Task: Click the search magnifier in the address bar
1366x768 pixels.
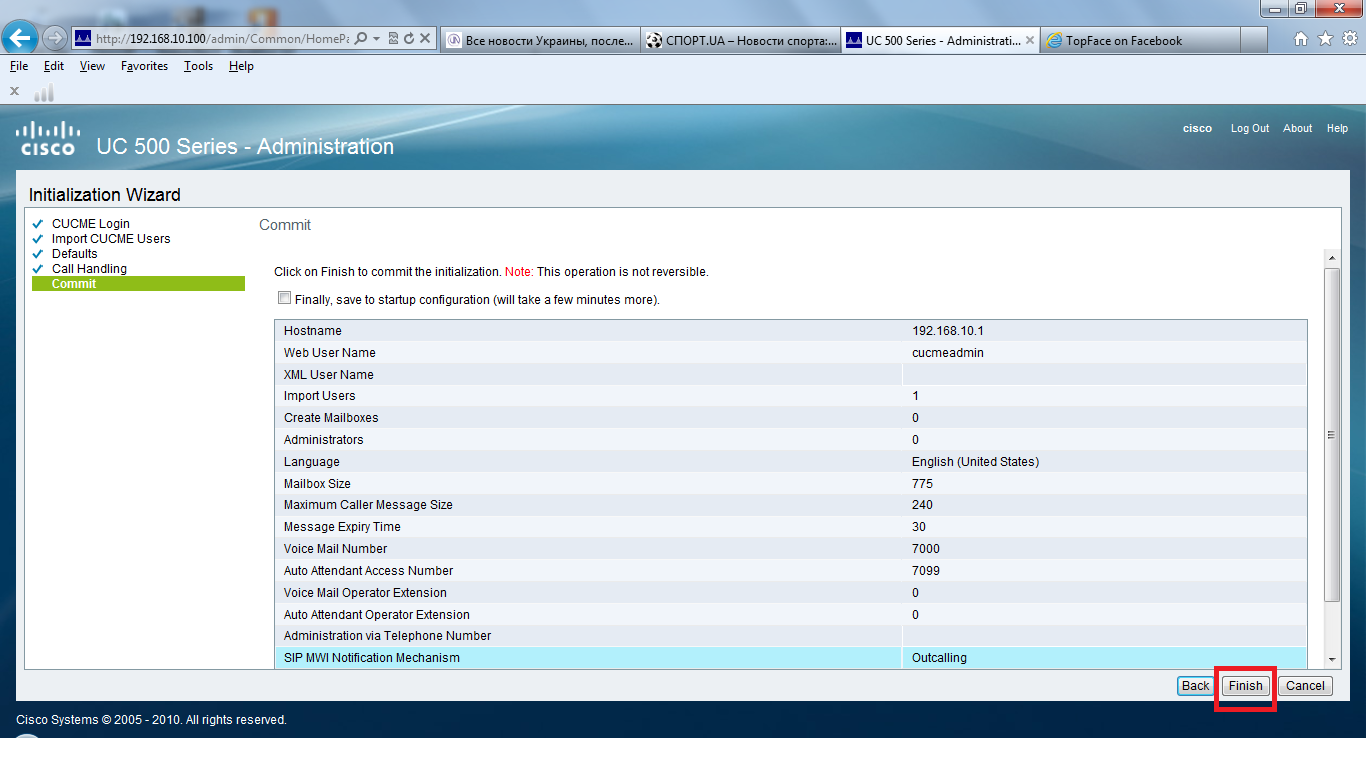Action: (x=361, y=38)
